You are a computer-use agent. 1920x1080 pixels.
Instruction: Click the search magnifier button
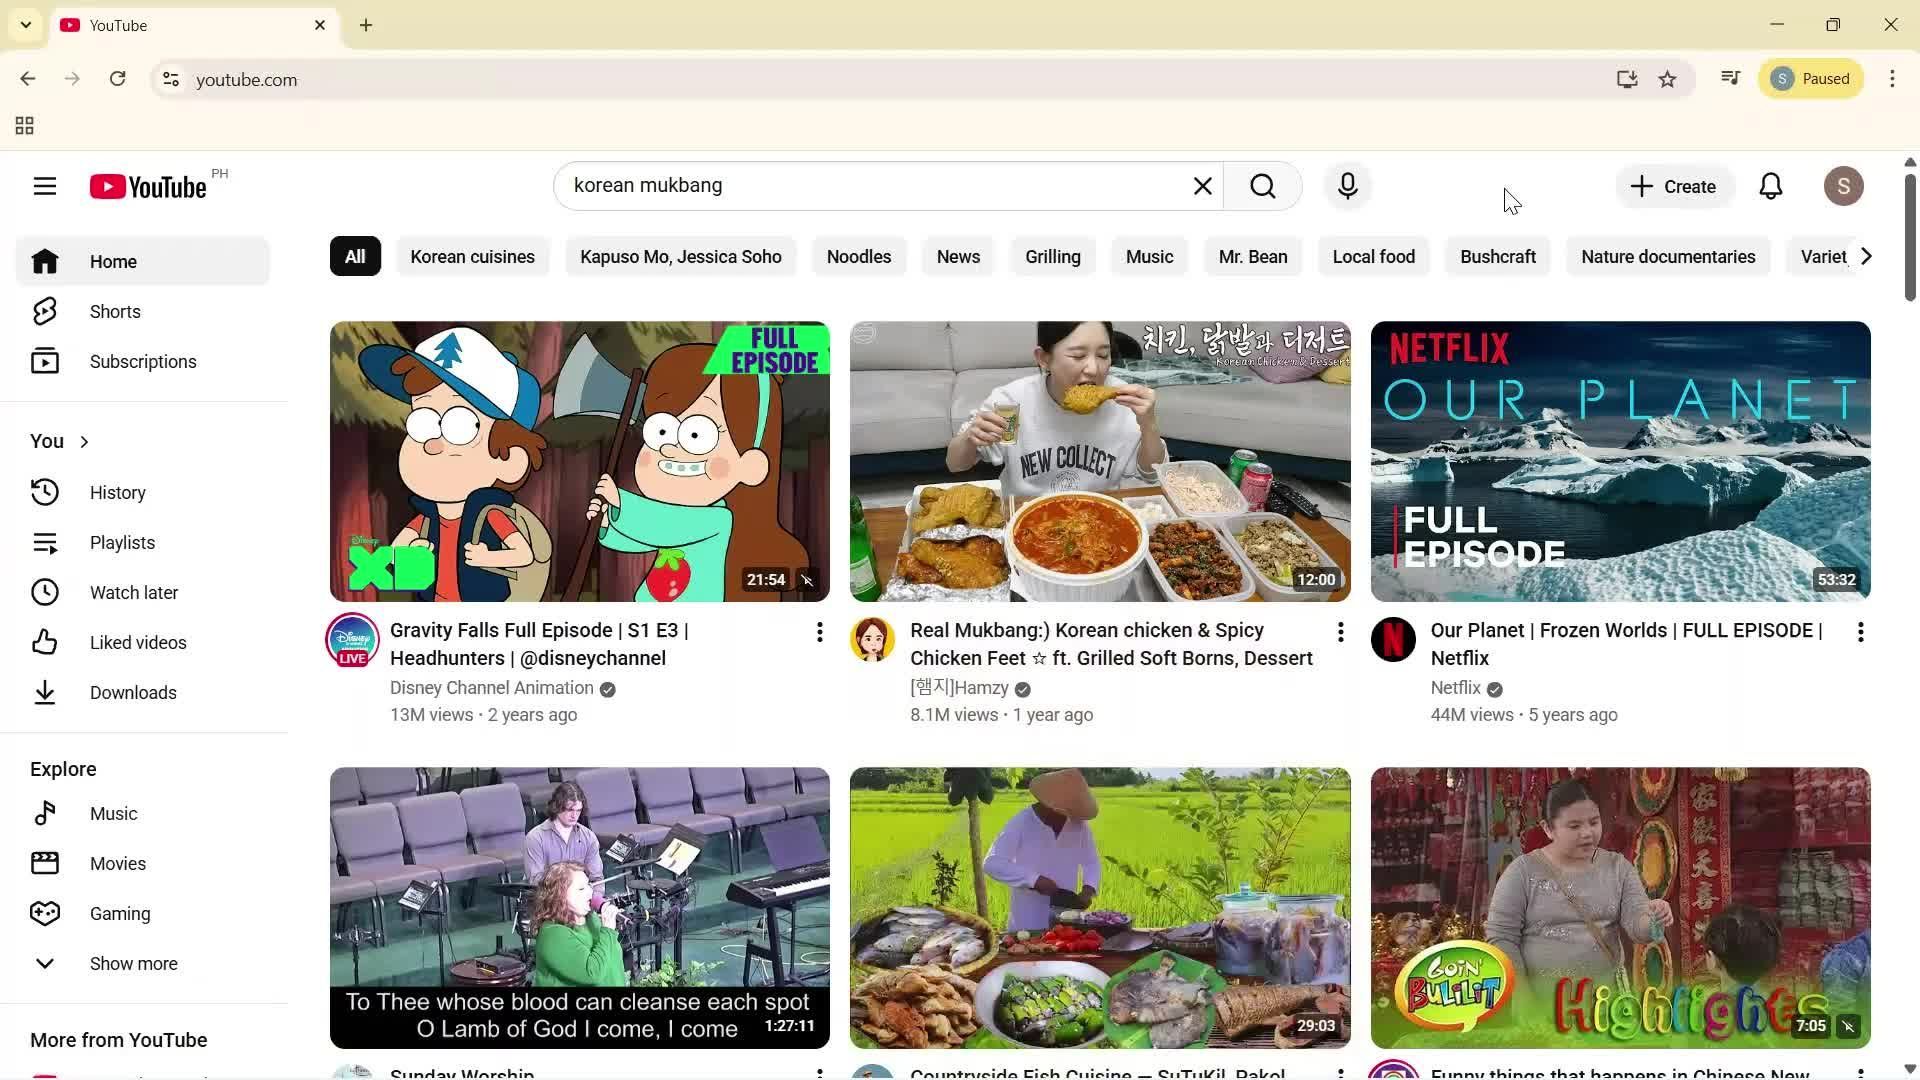coord(1262,186)
